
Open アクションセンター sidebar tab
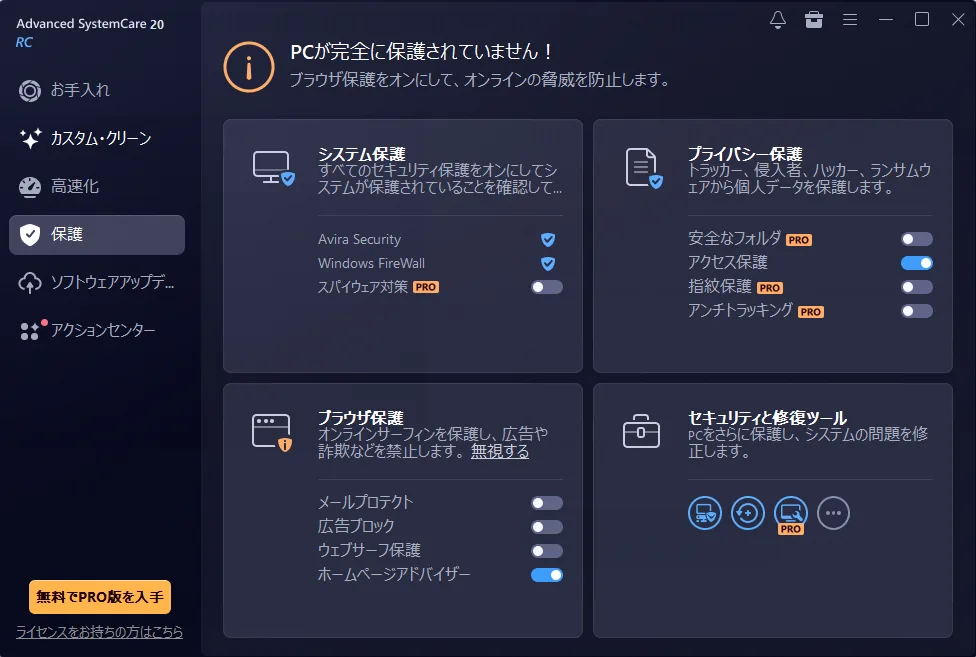[96, 330]
